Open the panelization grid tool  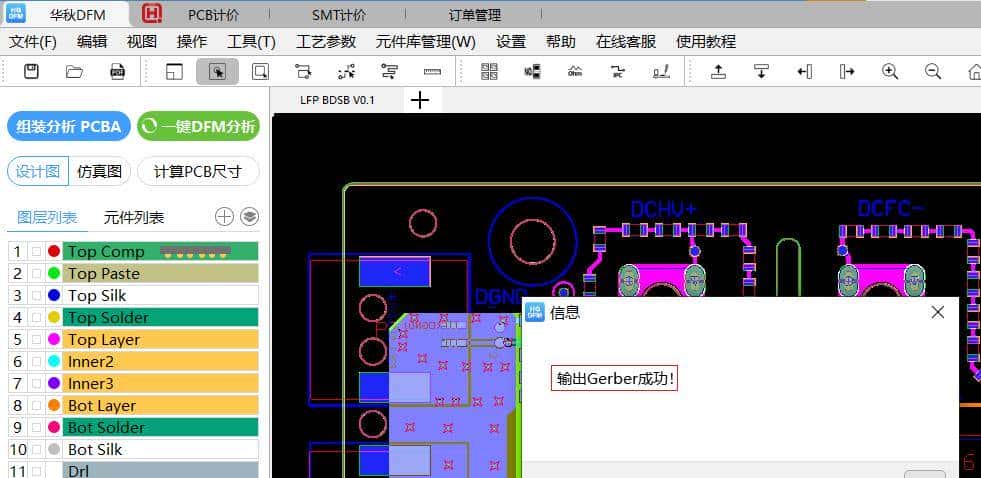pyautogui.click(x=489, y=71)
